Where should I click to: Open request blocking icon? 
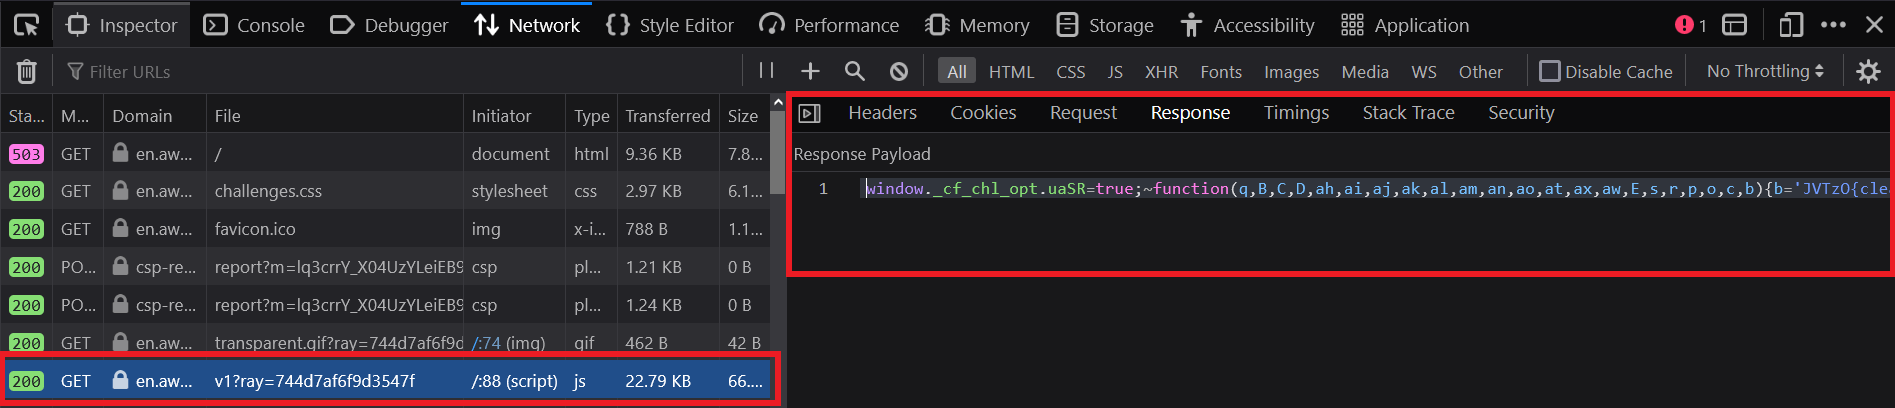[x=899, y=71]
